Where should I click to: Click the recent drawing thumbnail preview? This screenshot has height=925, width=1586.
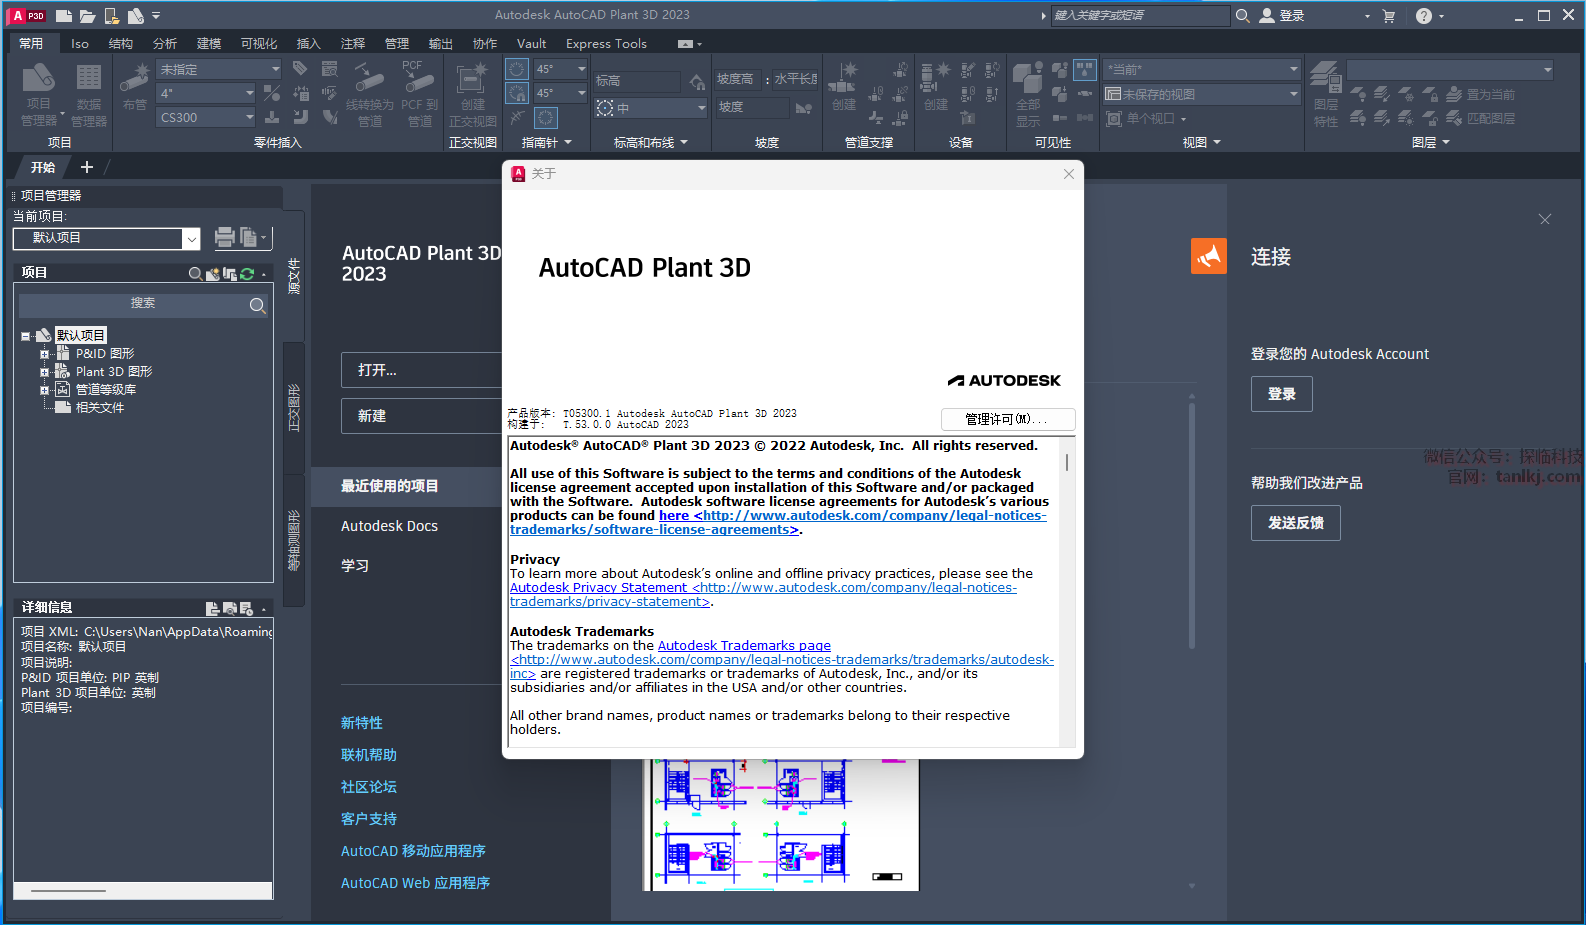point(781,825)
